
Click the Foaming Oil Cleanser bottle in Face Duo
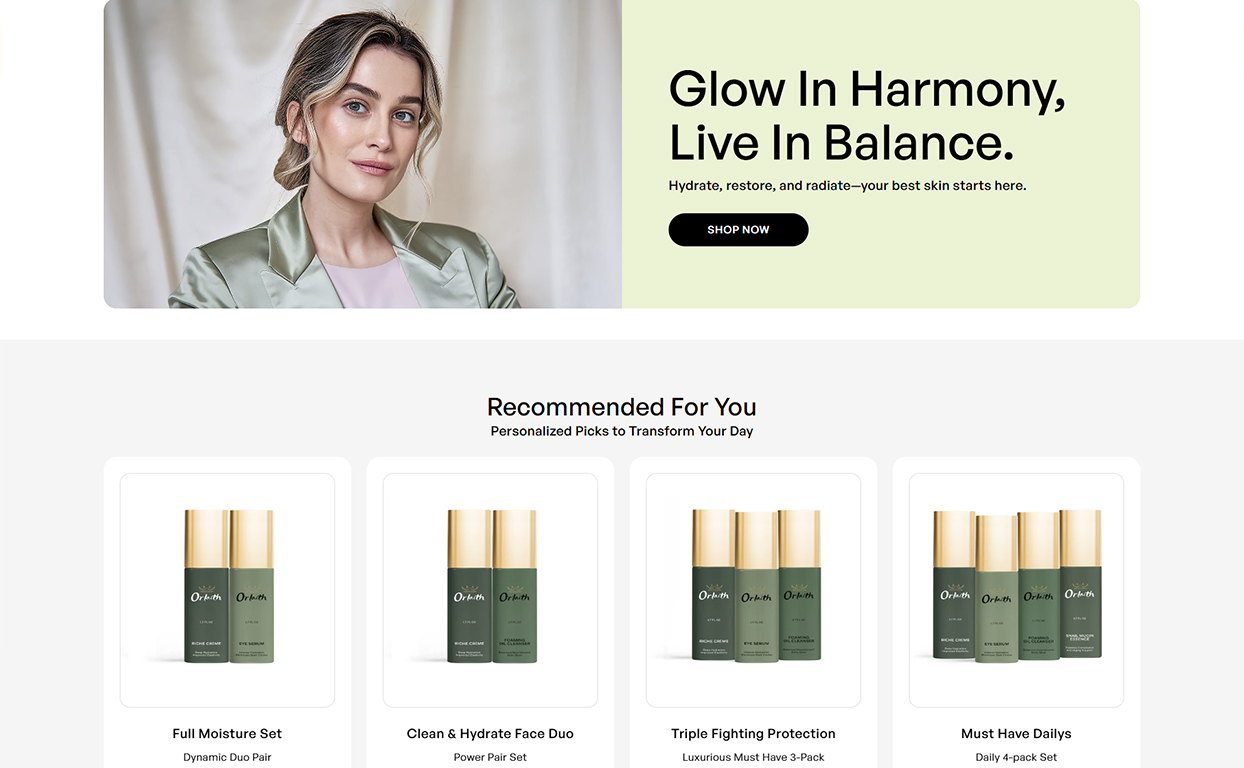(x=514, y=587)
